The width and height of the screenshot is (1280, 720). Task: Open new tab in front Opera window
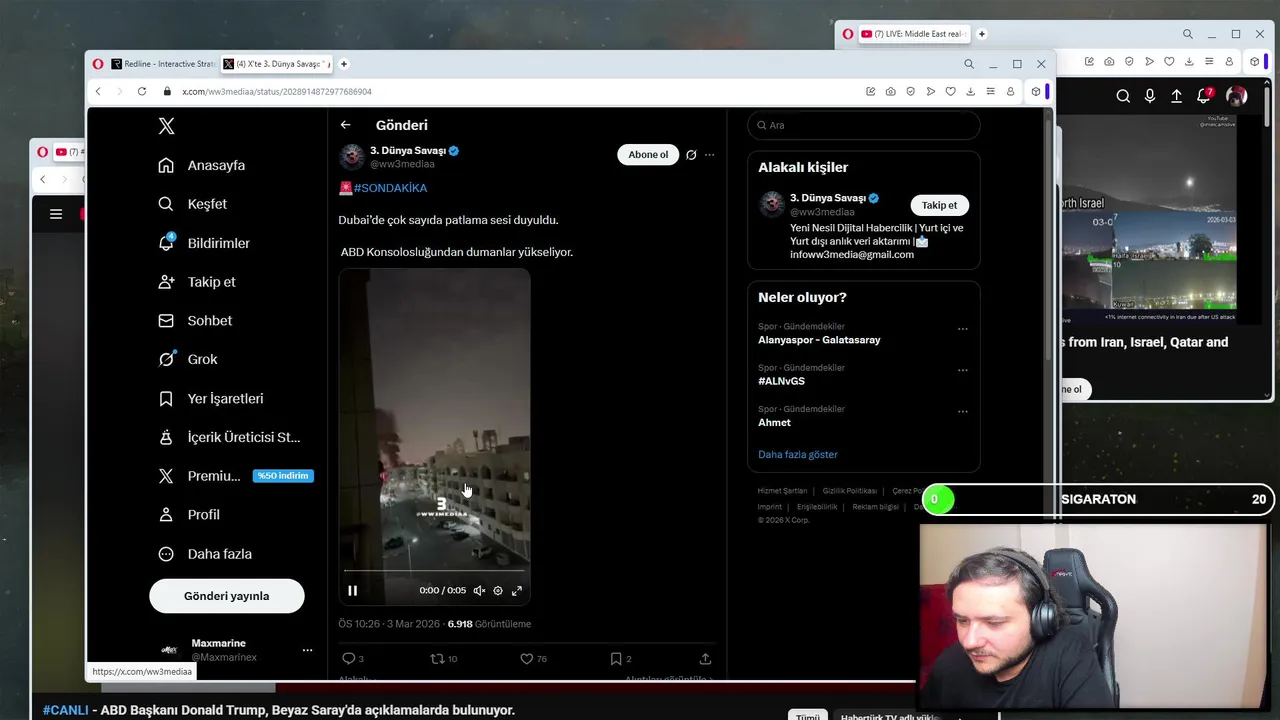coord(343,64)
